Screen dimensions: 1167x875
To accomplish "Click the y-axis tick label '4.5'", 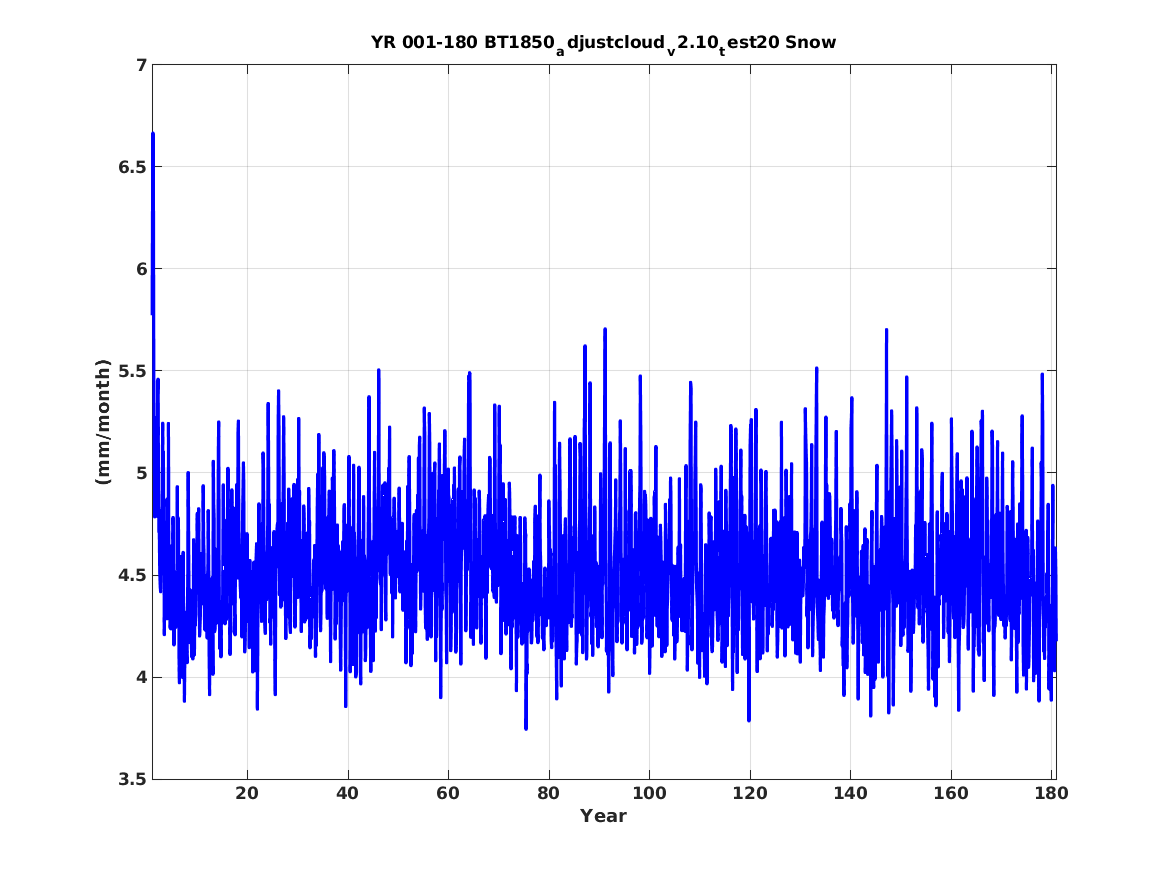I will (x=132, y=576).
